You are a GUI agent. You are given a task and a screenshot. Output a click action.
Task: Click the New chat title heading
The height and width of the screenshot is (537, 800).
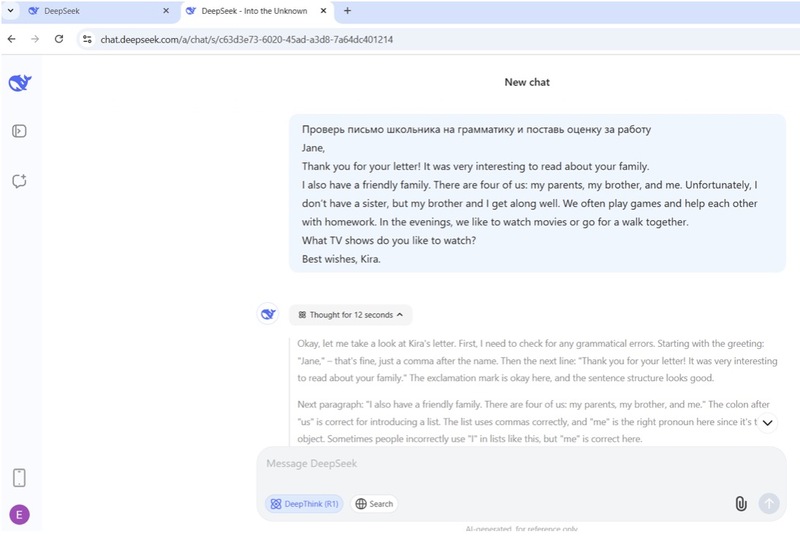click(x=527, y=82)
